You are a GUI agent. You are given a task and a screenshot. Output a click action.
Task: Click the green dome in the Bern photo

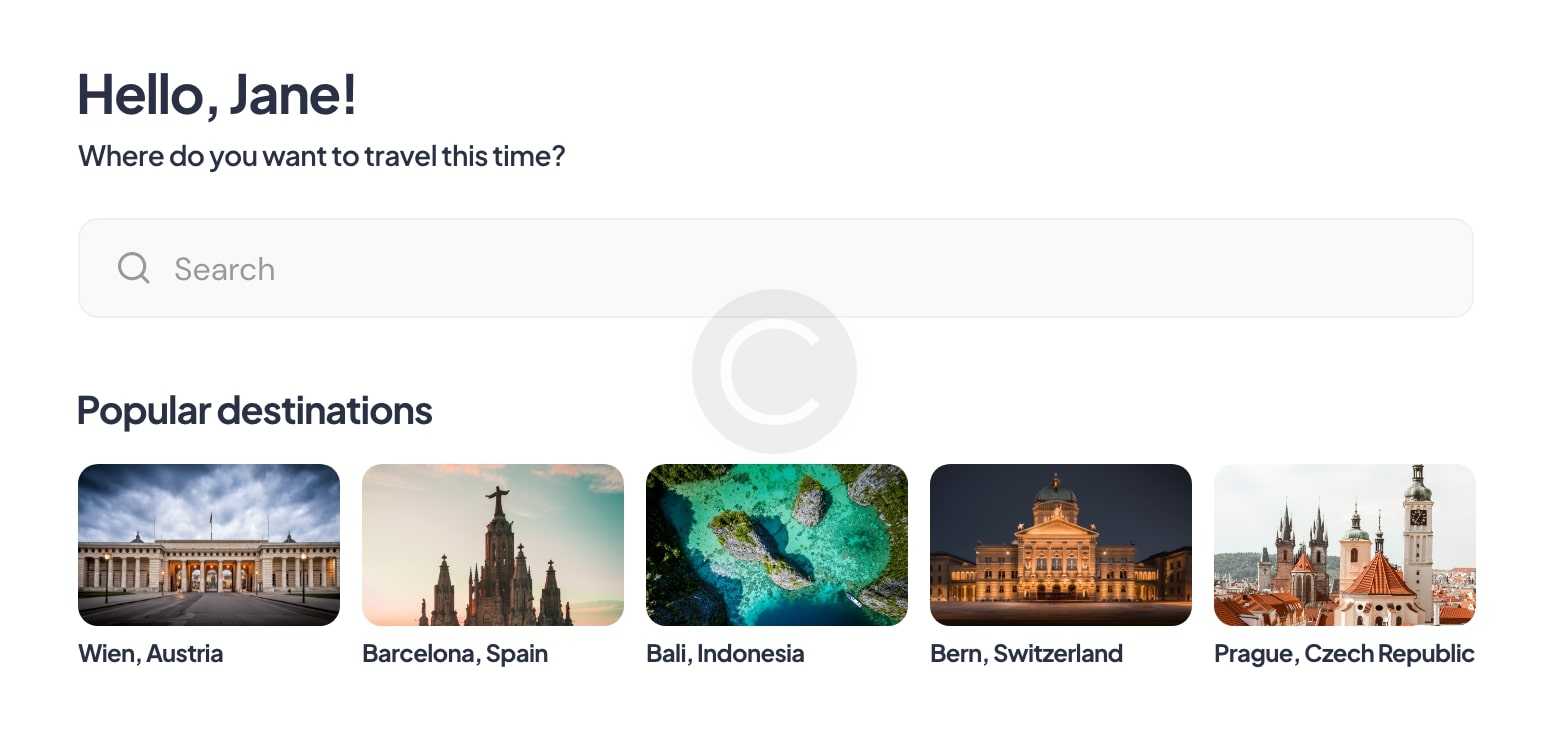click(x=1055, y=491)
